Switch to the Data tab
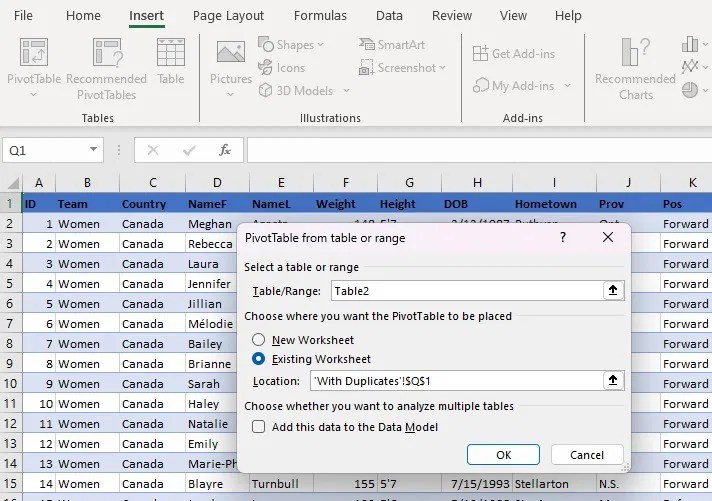Viewport: 712px width, 501px height. click(x=389, y=15)
